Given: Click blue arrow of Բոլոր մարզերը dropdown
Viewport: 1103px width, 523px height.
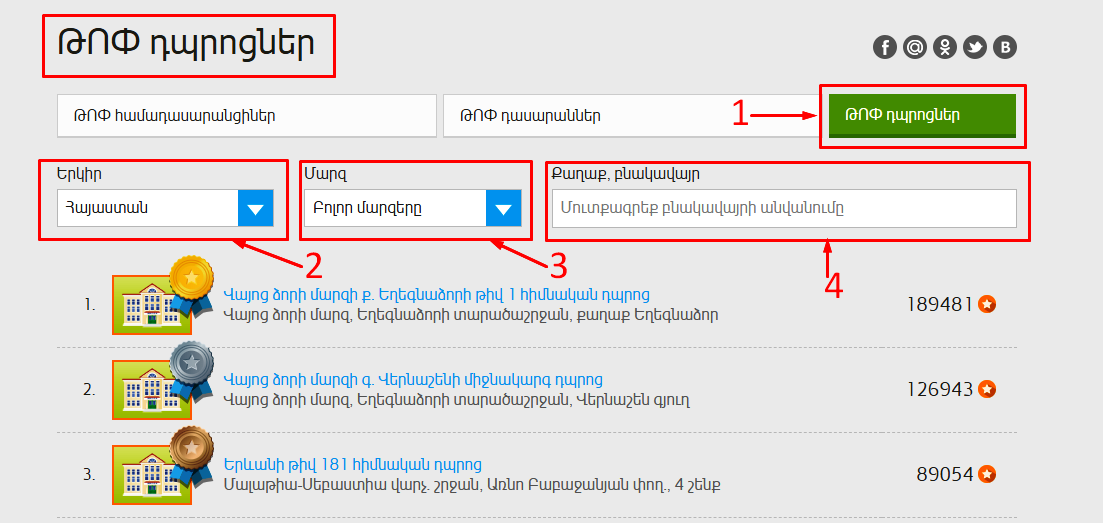Looking at the screenshot, I should coord(503,208).
